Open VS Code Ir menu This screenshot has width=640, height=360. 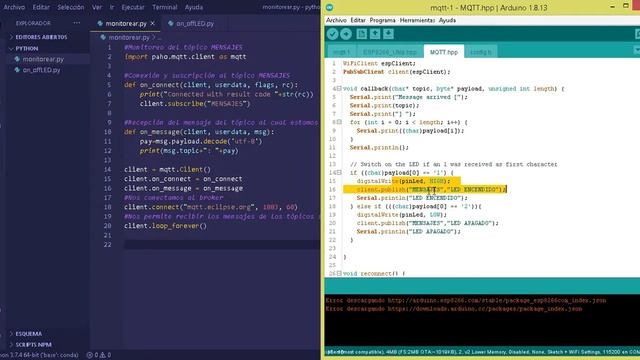112,7
